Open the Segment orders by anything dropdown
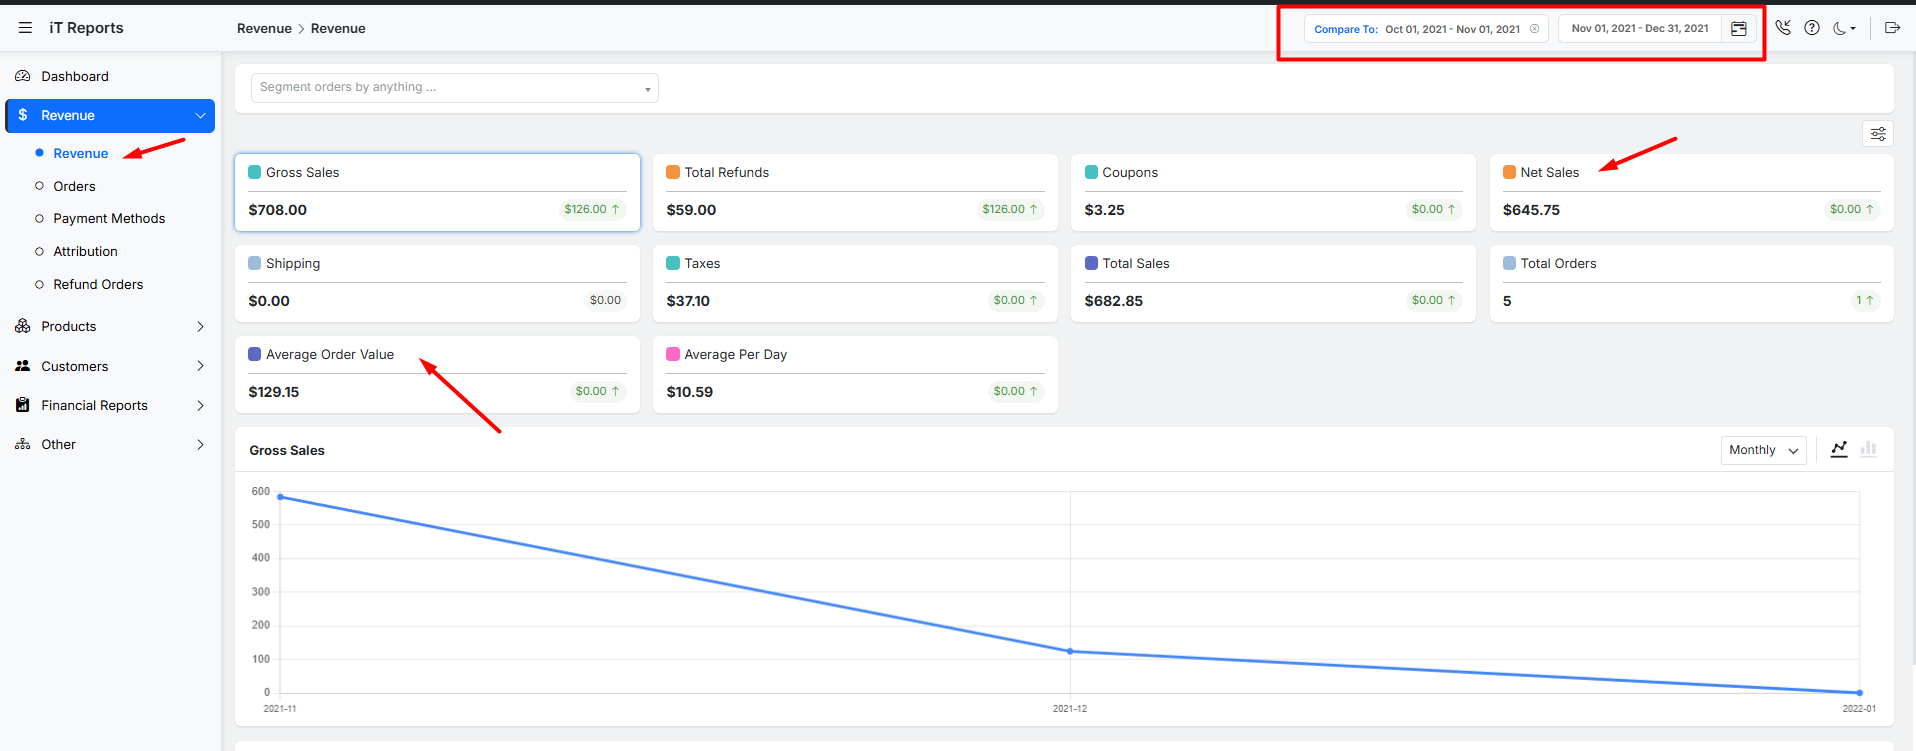 coord(454,88)
